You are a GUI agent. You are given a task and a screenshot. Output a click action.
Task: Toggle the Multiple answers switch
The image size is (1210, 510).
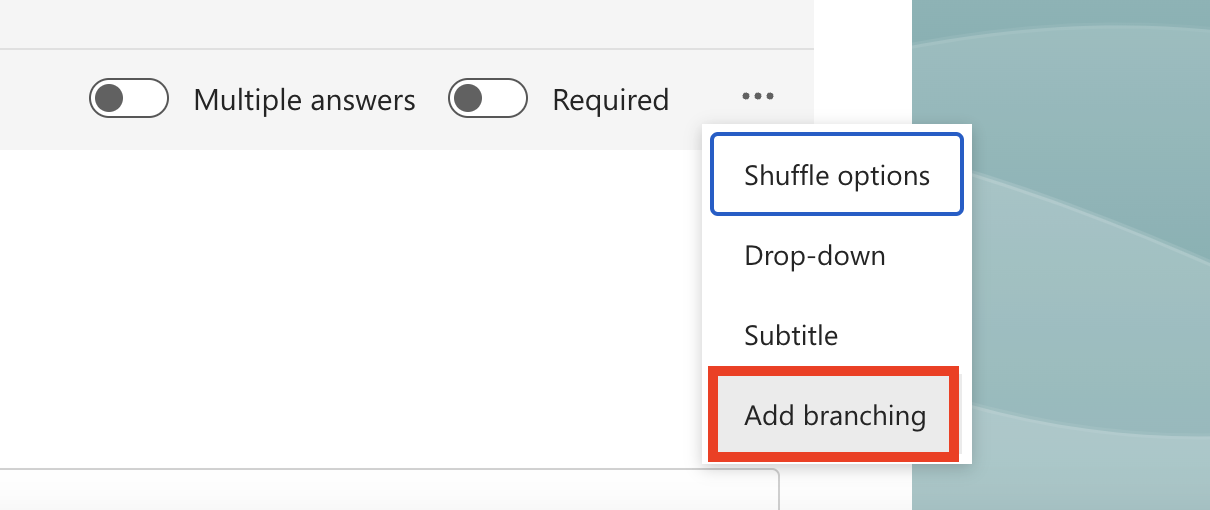tap(128, 99)
